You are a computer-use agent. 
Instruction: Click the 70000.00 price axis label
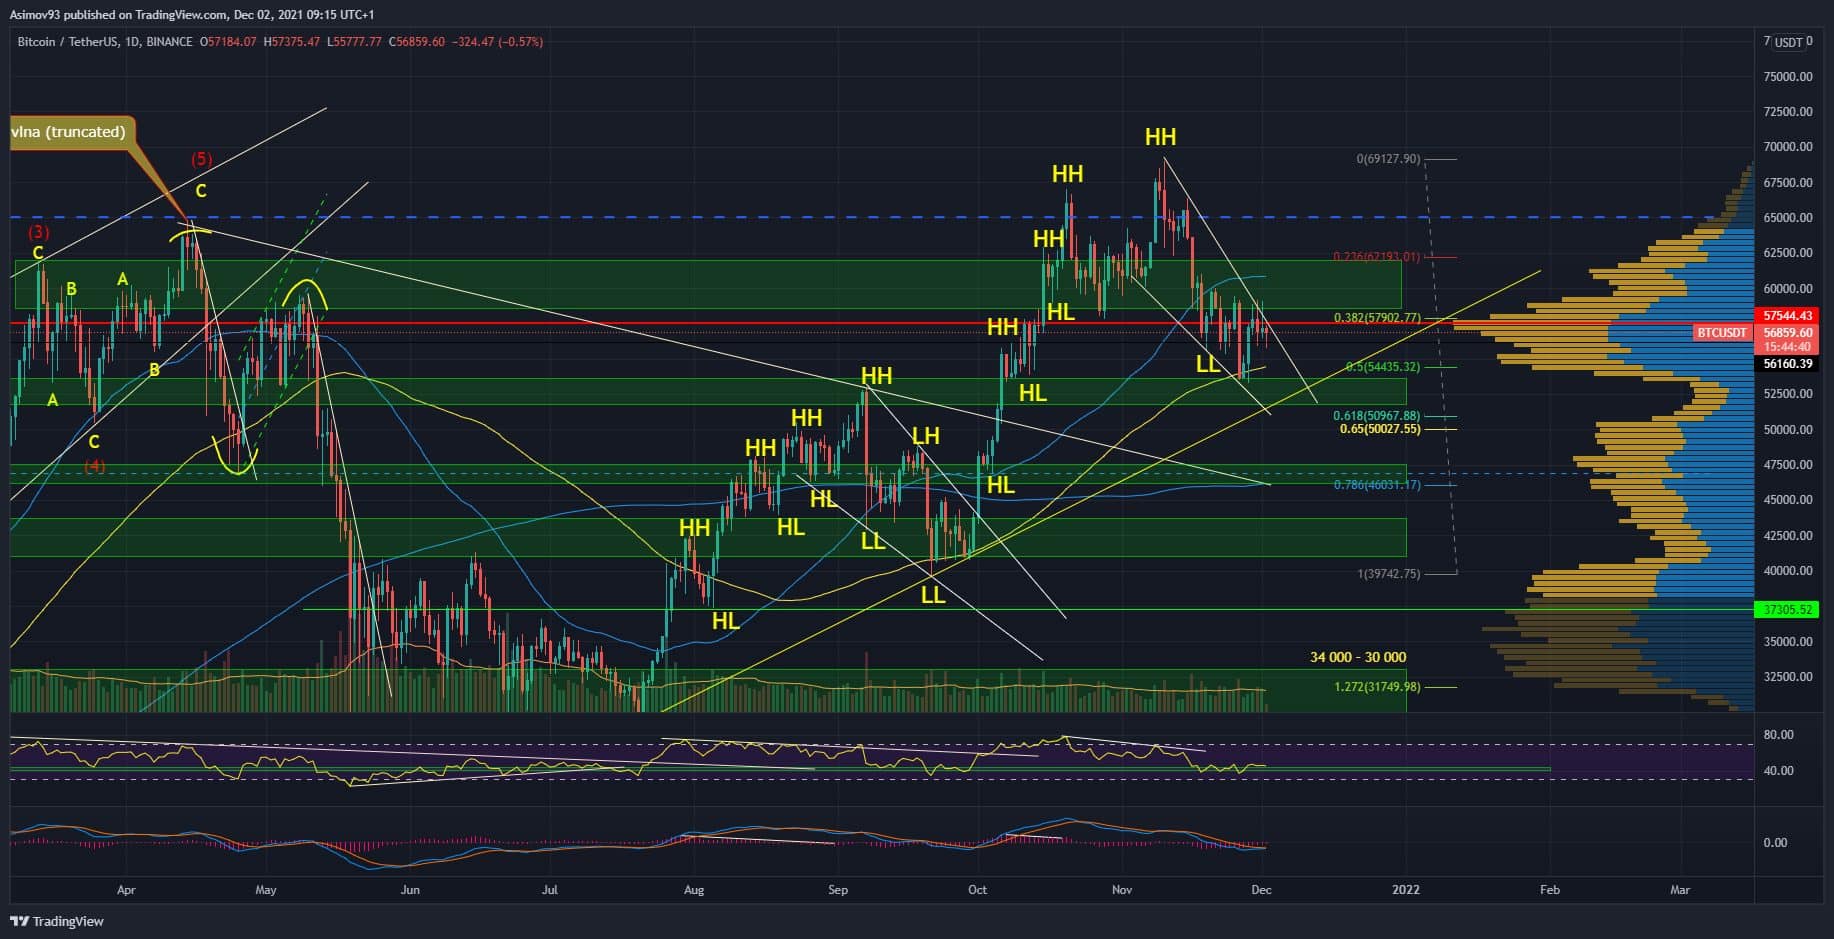(1788, 147)
